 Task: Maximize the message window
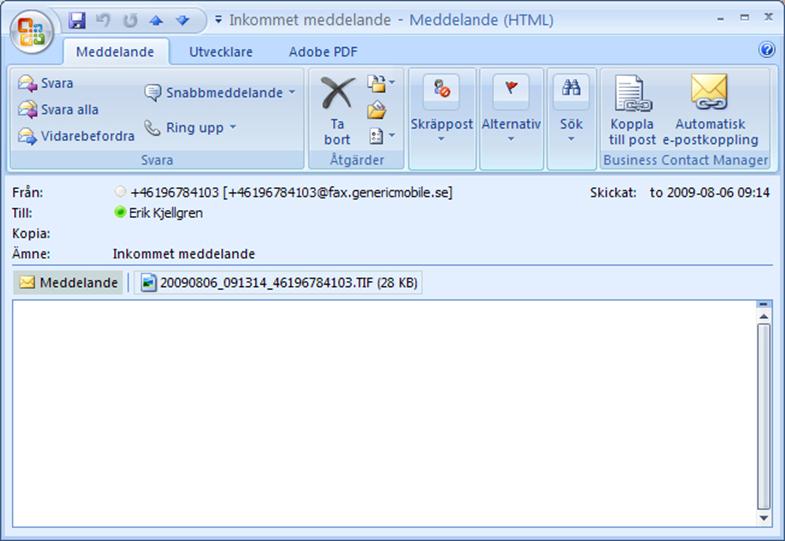pos(744,18)
